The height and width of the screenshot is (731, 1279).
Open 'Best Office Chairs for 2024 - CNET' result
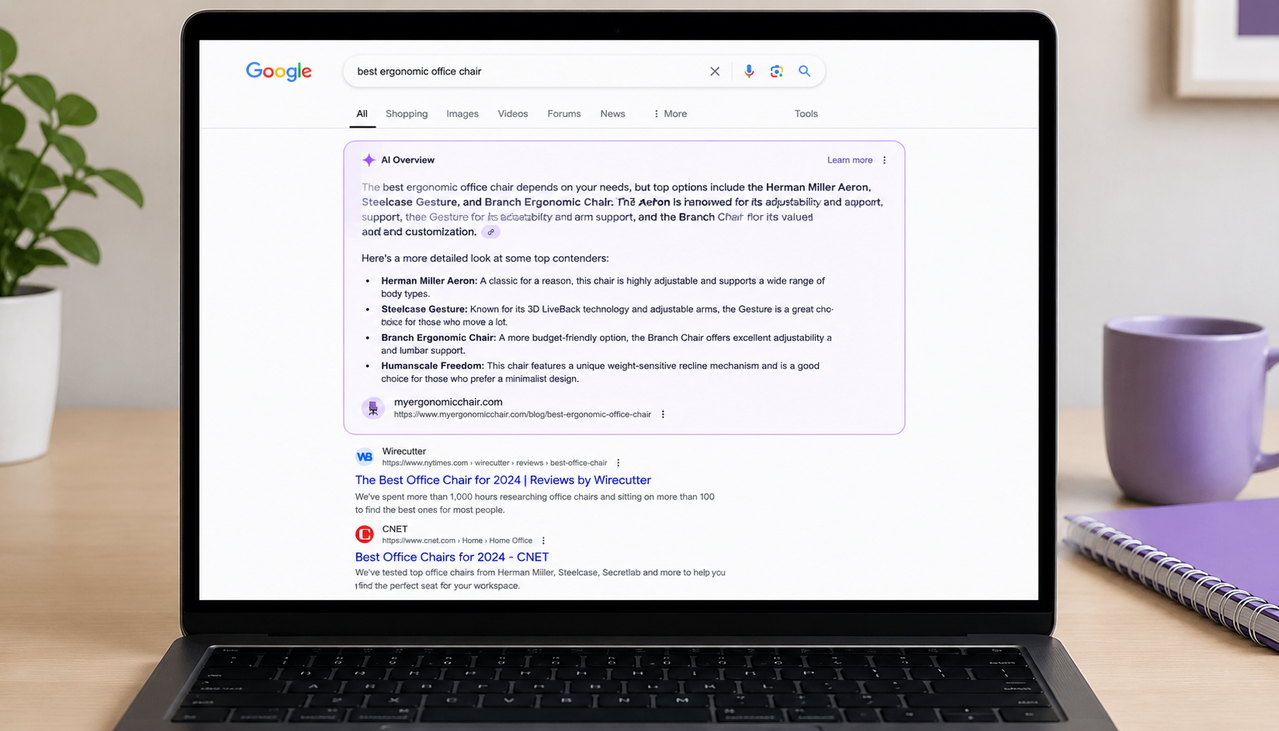[x=452, y=557]
